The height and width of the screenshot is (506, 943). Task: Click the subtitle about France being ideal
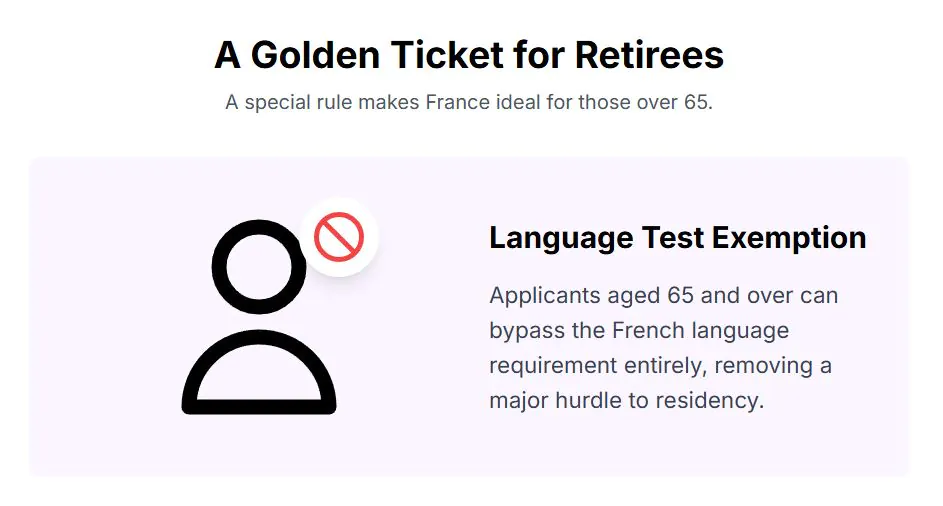469,103
